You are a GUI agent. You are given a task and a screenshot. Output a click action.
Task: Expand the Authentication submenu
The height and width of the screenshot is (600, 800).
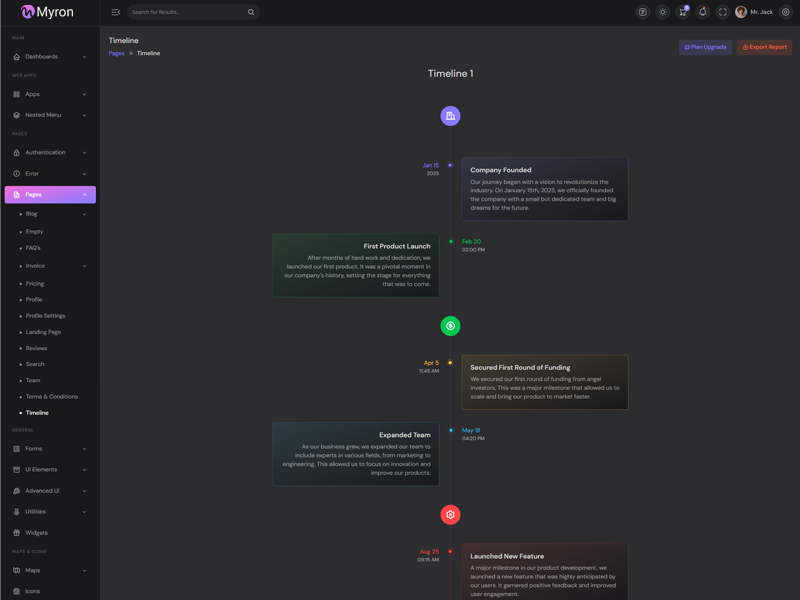pos(50,153)
